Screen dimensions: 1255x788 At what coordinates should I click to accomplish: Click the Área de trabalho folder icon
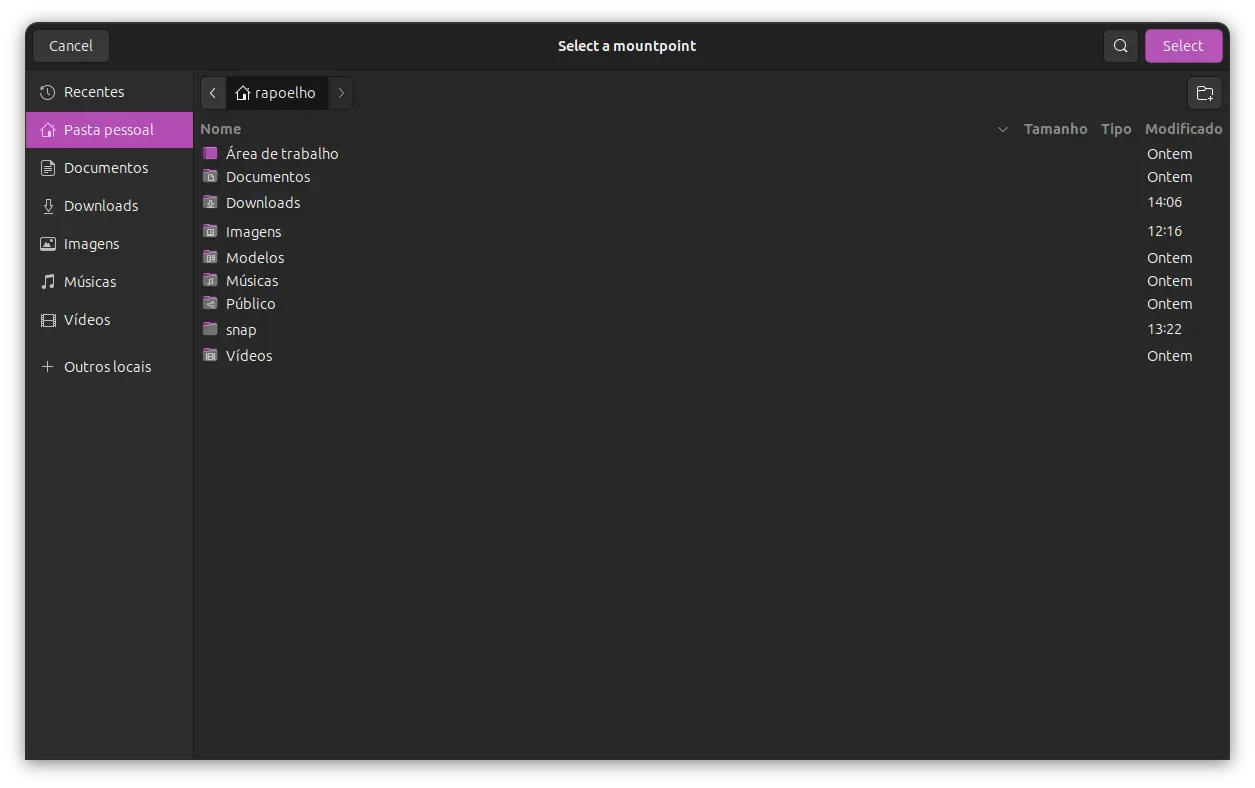click(210, 153)
